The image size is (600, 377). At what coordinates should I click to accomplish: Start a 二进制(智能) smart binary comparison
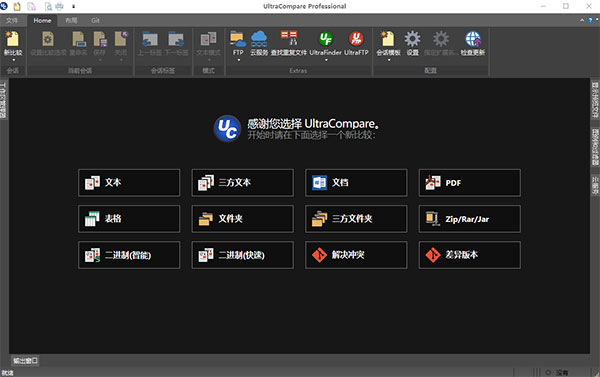tap(129, 255)
